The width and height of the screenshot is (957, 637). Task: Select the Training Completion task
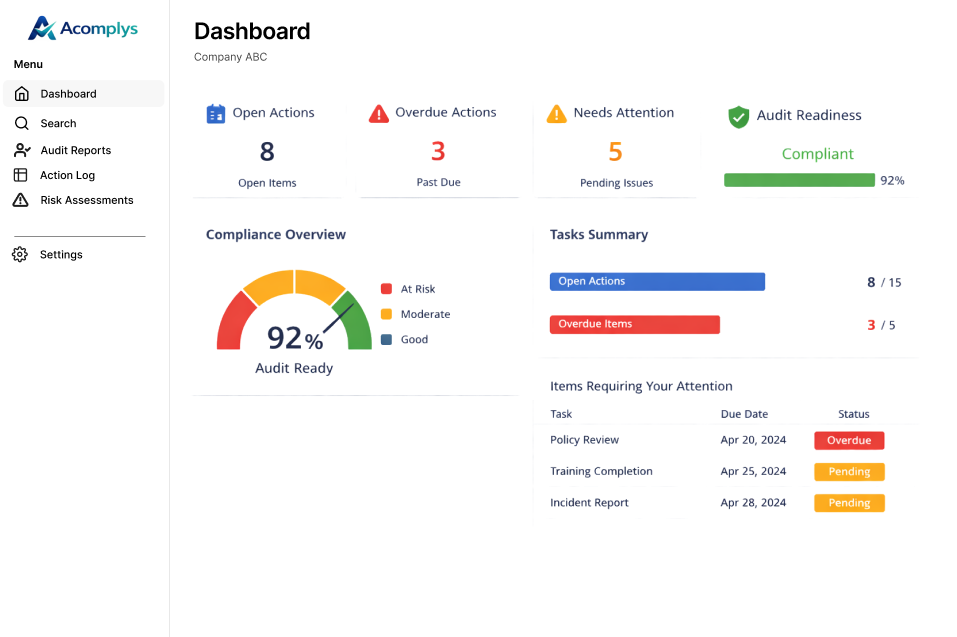[601, 471]
